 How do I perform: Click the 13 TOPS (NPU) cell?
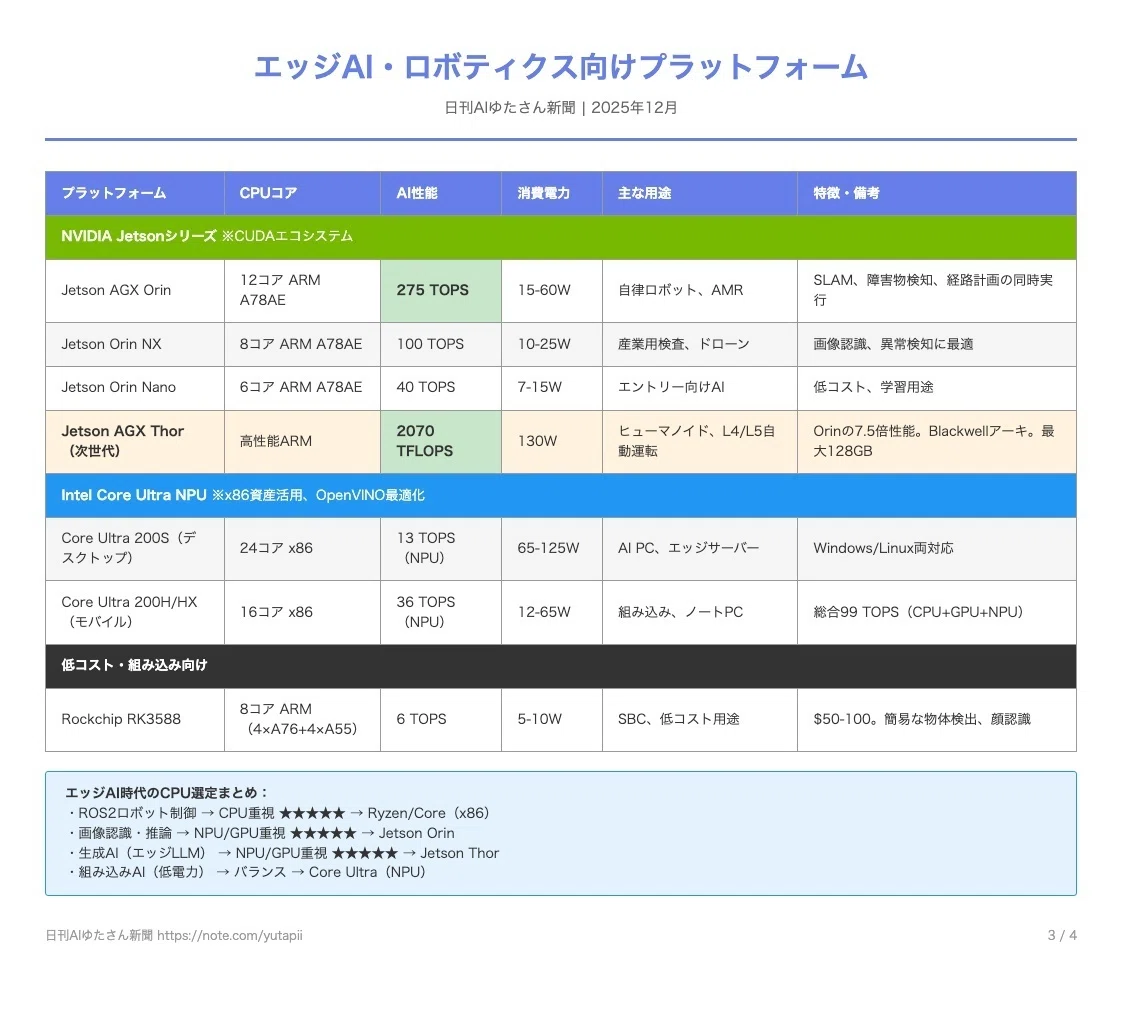tap(440, 549)
